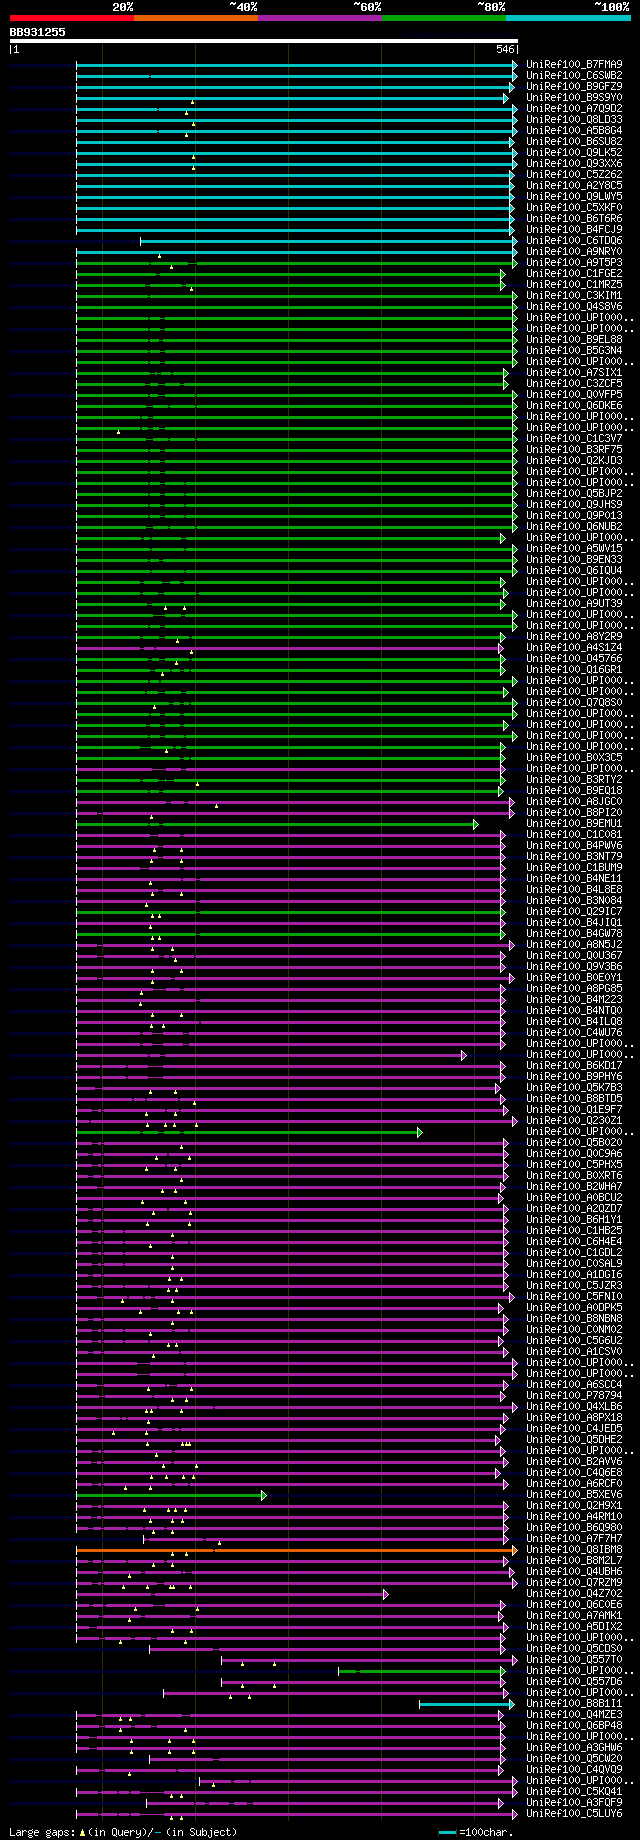Click the UniRef100_Q9LWY5 label
Viewport: 640px width, 1840px height.
point(574,197)
